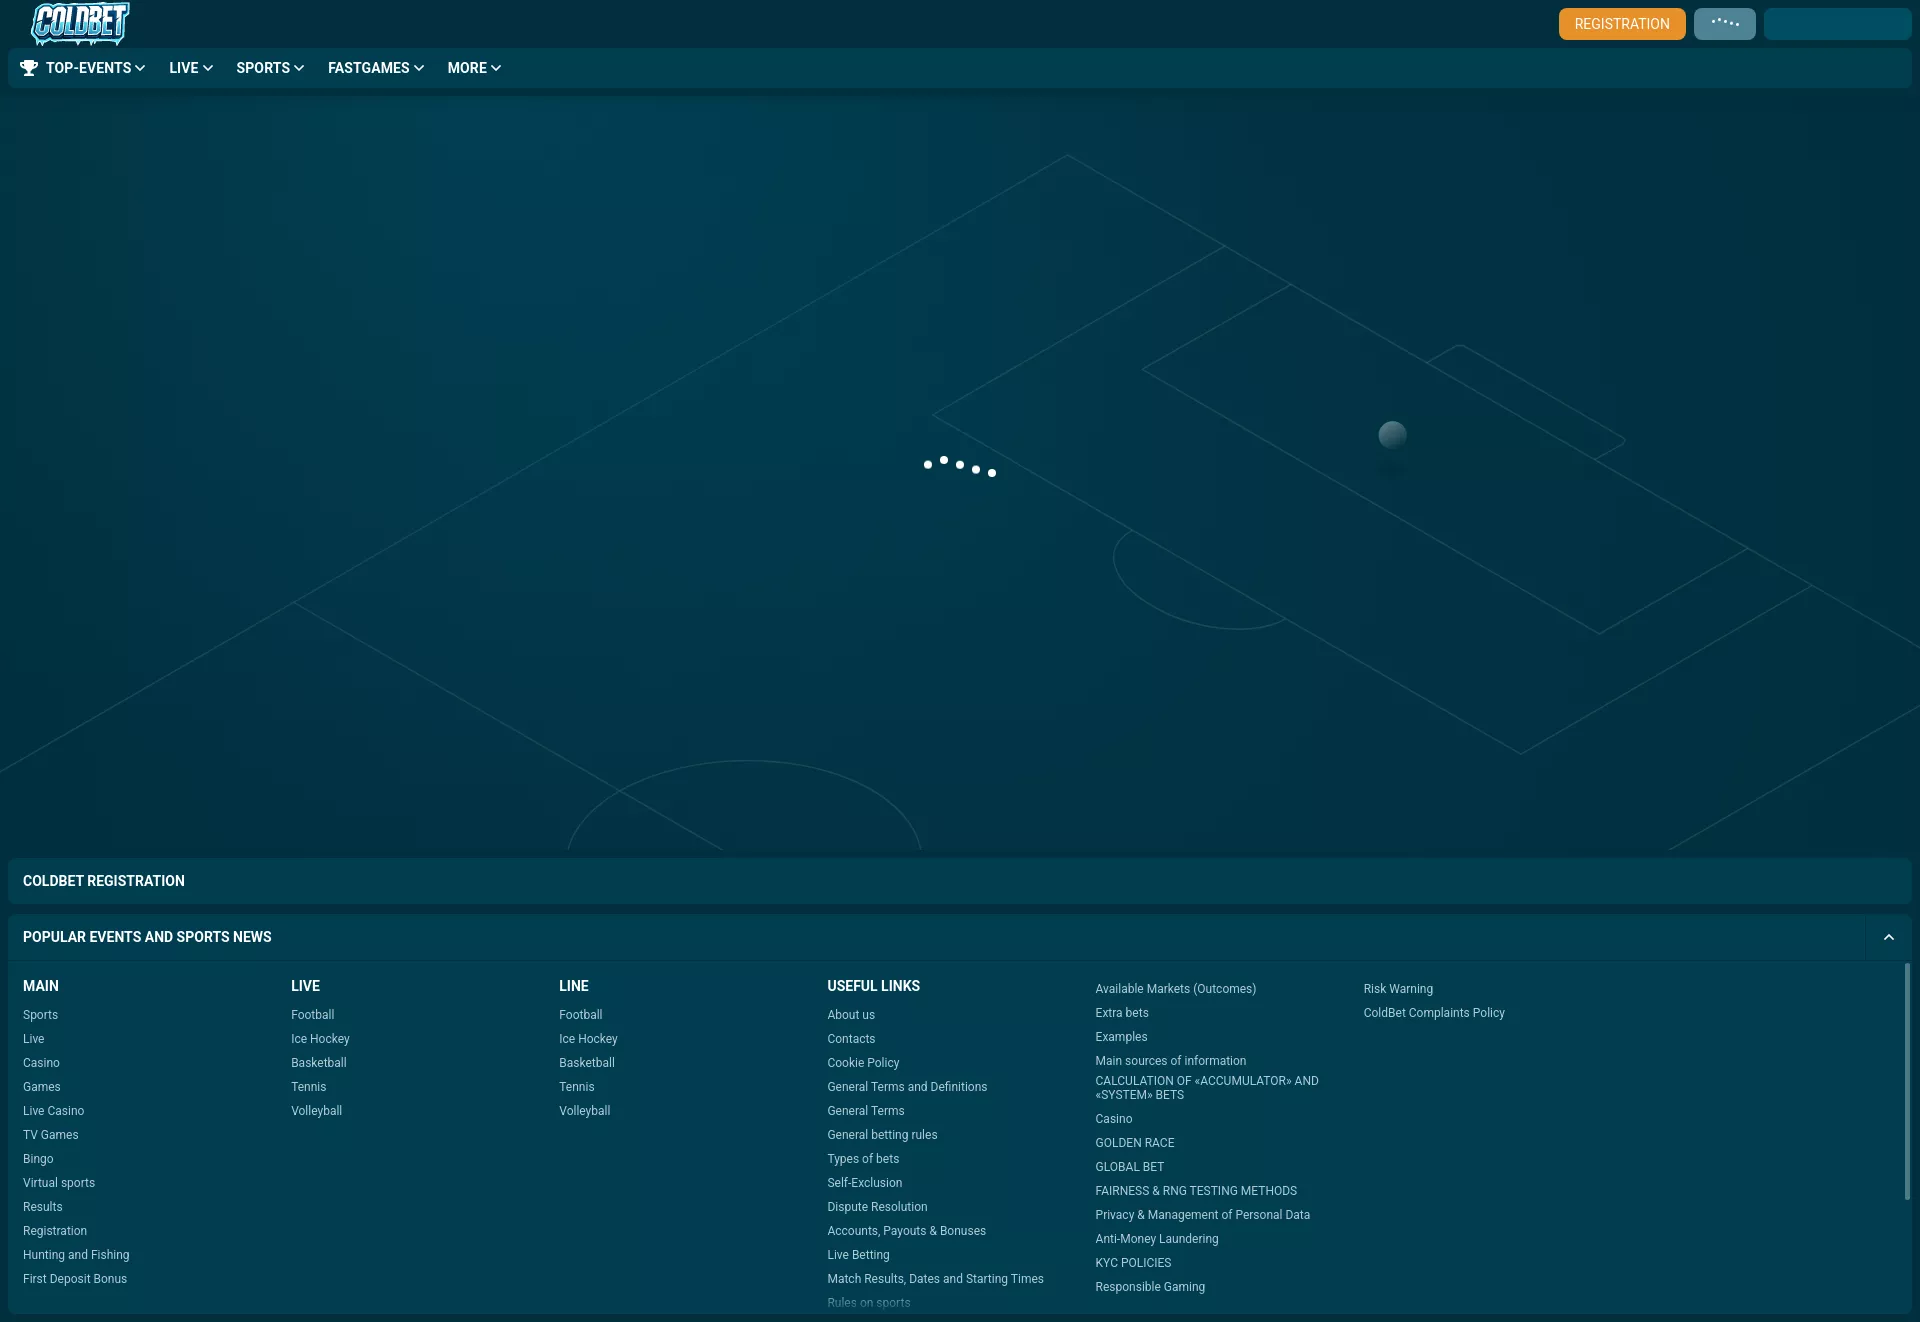Open GLOBAL BET link

pos(1130,1167)
